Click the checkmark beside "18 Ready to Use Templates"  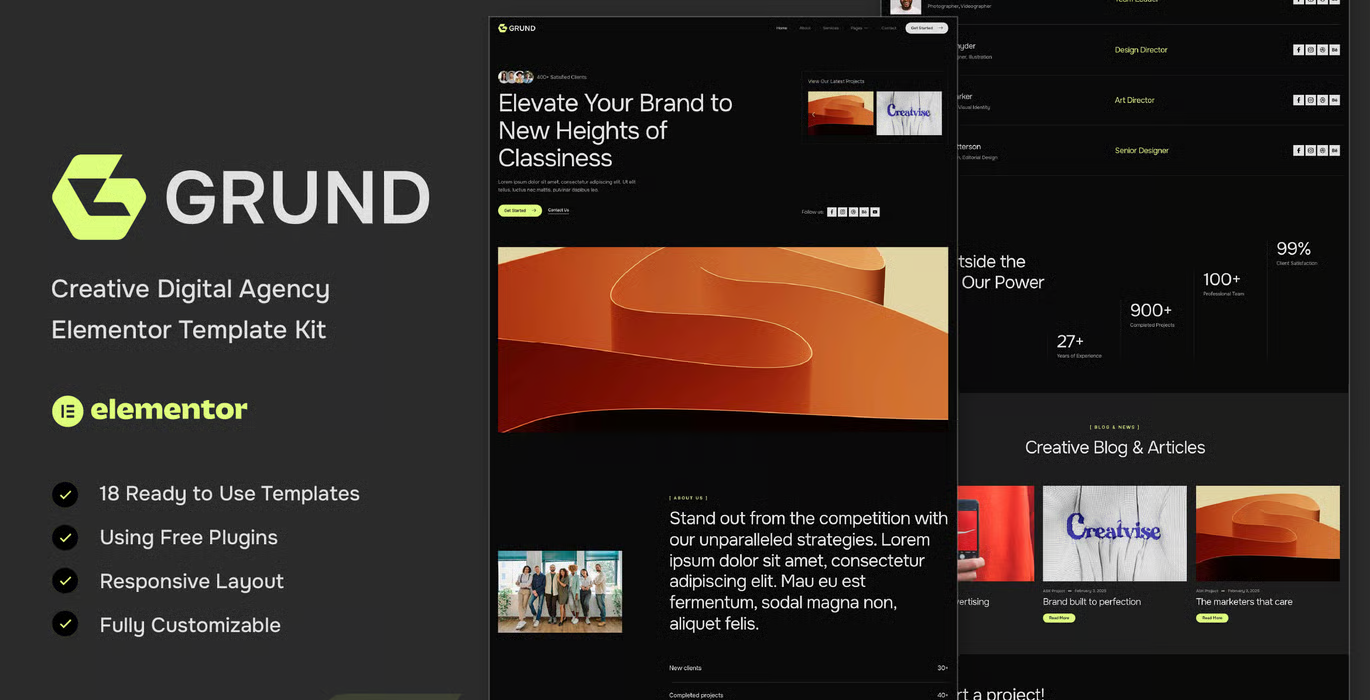[x=65, y=494]
